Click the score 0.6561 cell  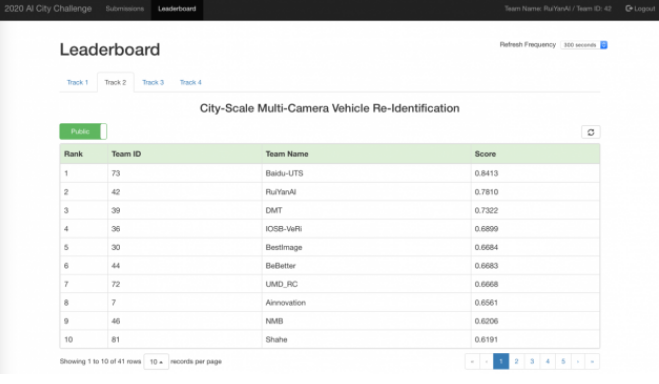coord(535,302)
